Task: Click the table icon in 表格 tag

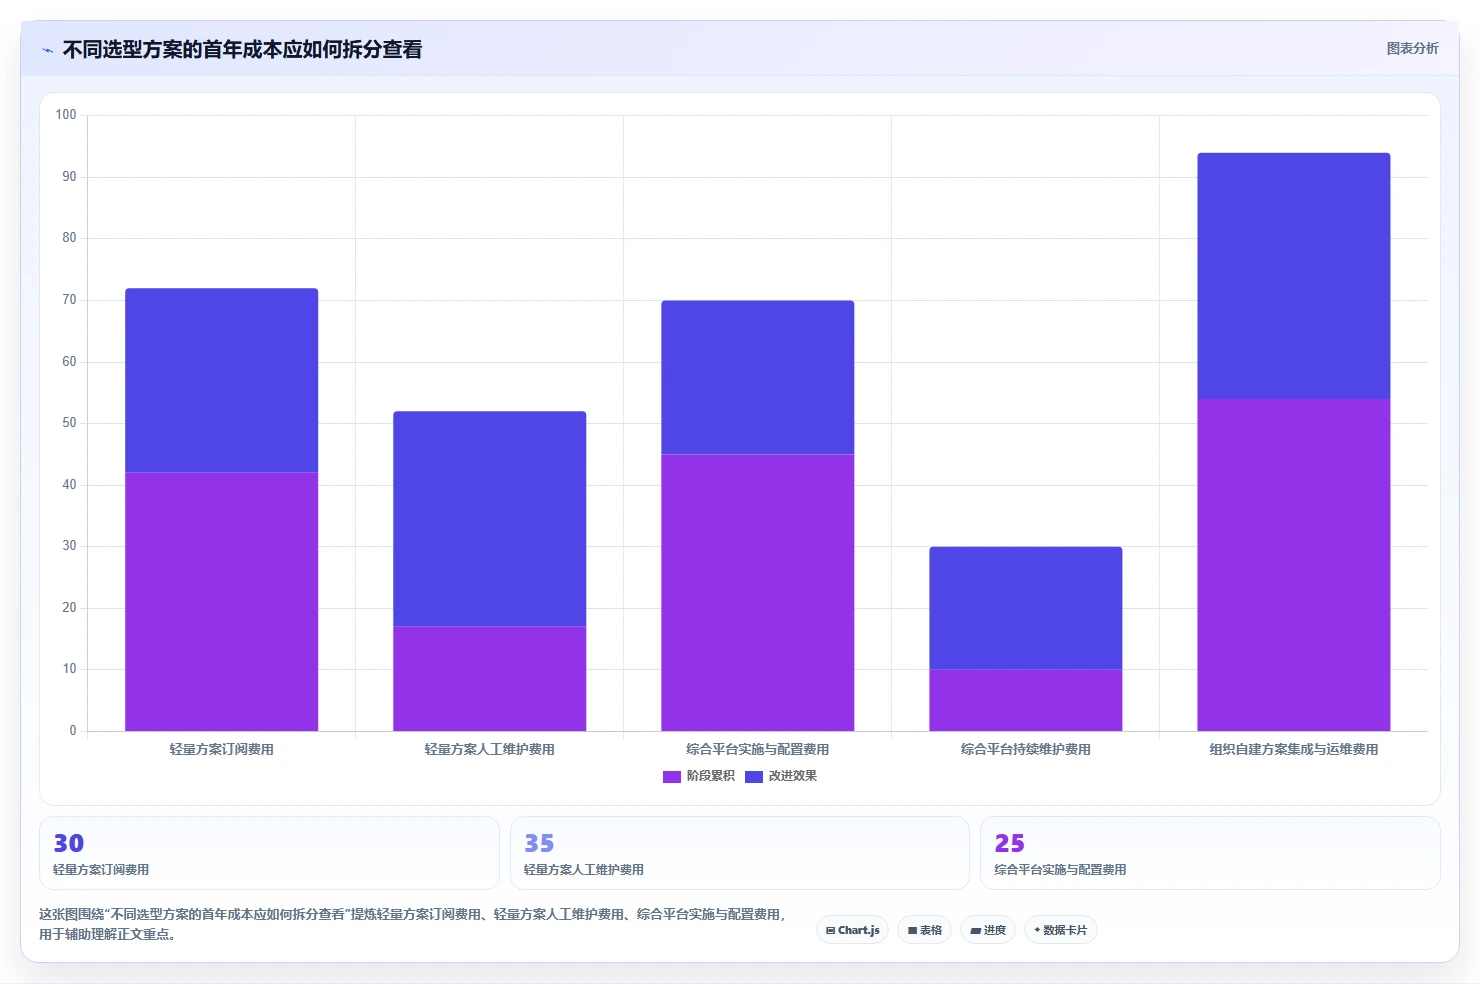Action: coord(912,931)
